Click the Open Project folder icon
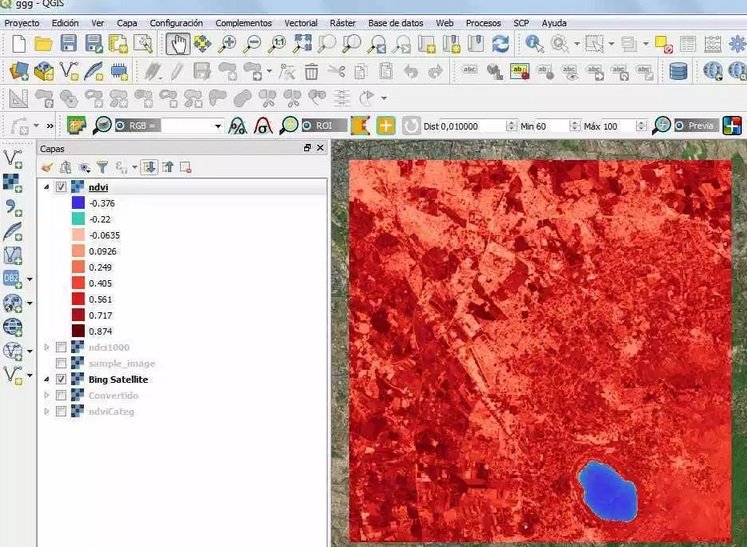747x547 pixels. point(43,43)
